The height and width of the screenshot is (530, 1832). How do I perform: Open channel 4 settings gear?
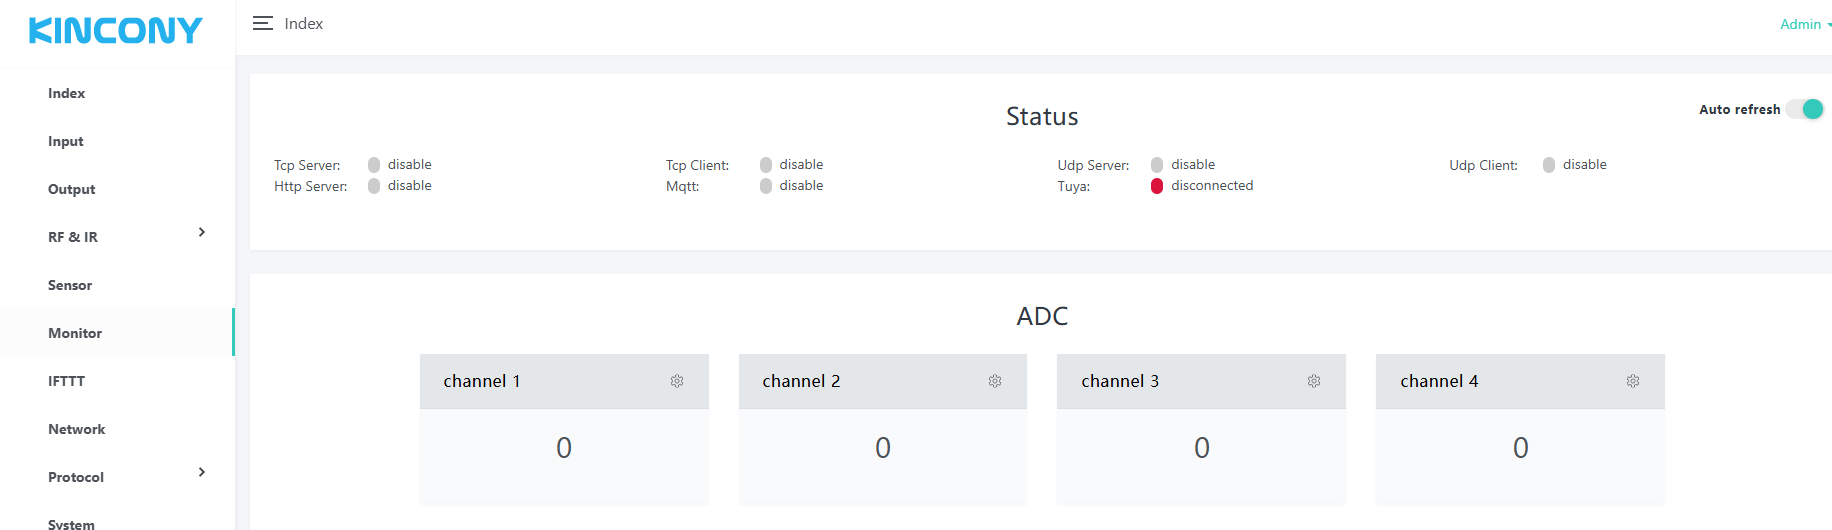coord(1633,381)
